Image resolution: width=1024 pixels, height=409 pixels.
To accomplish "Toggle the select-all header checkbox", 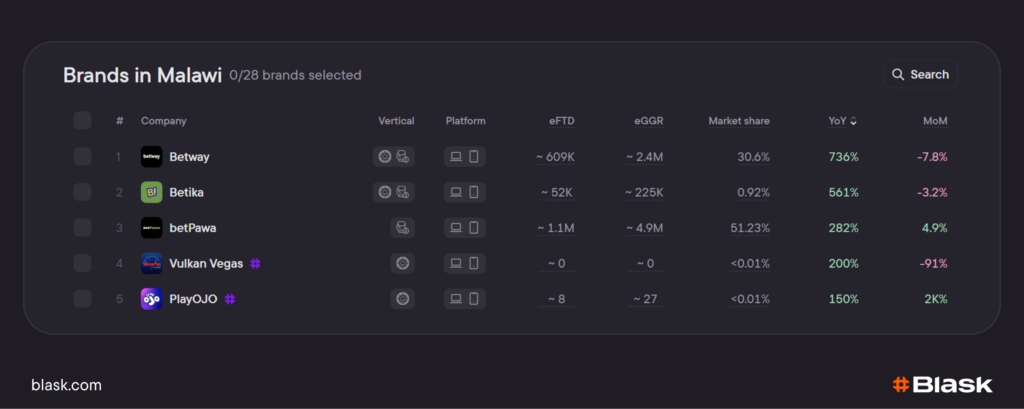I will point(82,121).
